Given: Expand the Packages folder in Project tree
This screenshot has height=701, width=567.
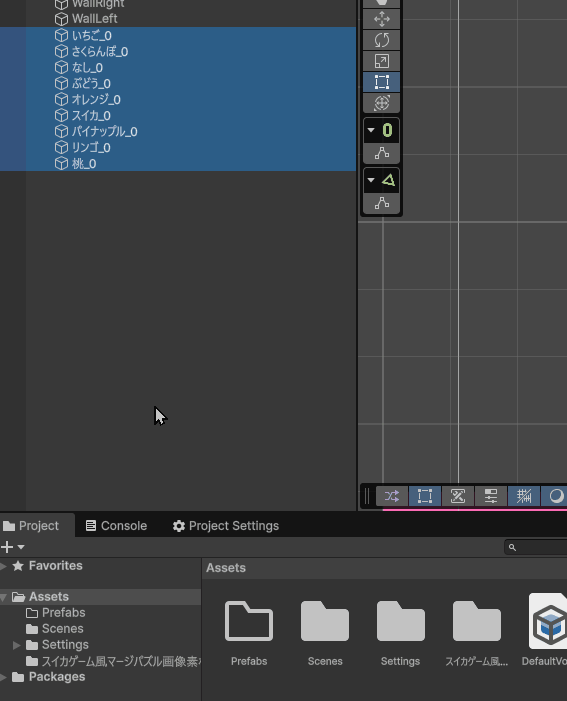Looking at the screenshot, I should click(x=4, y=677).
